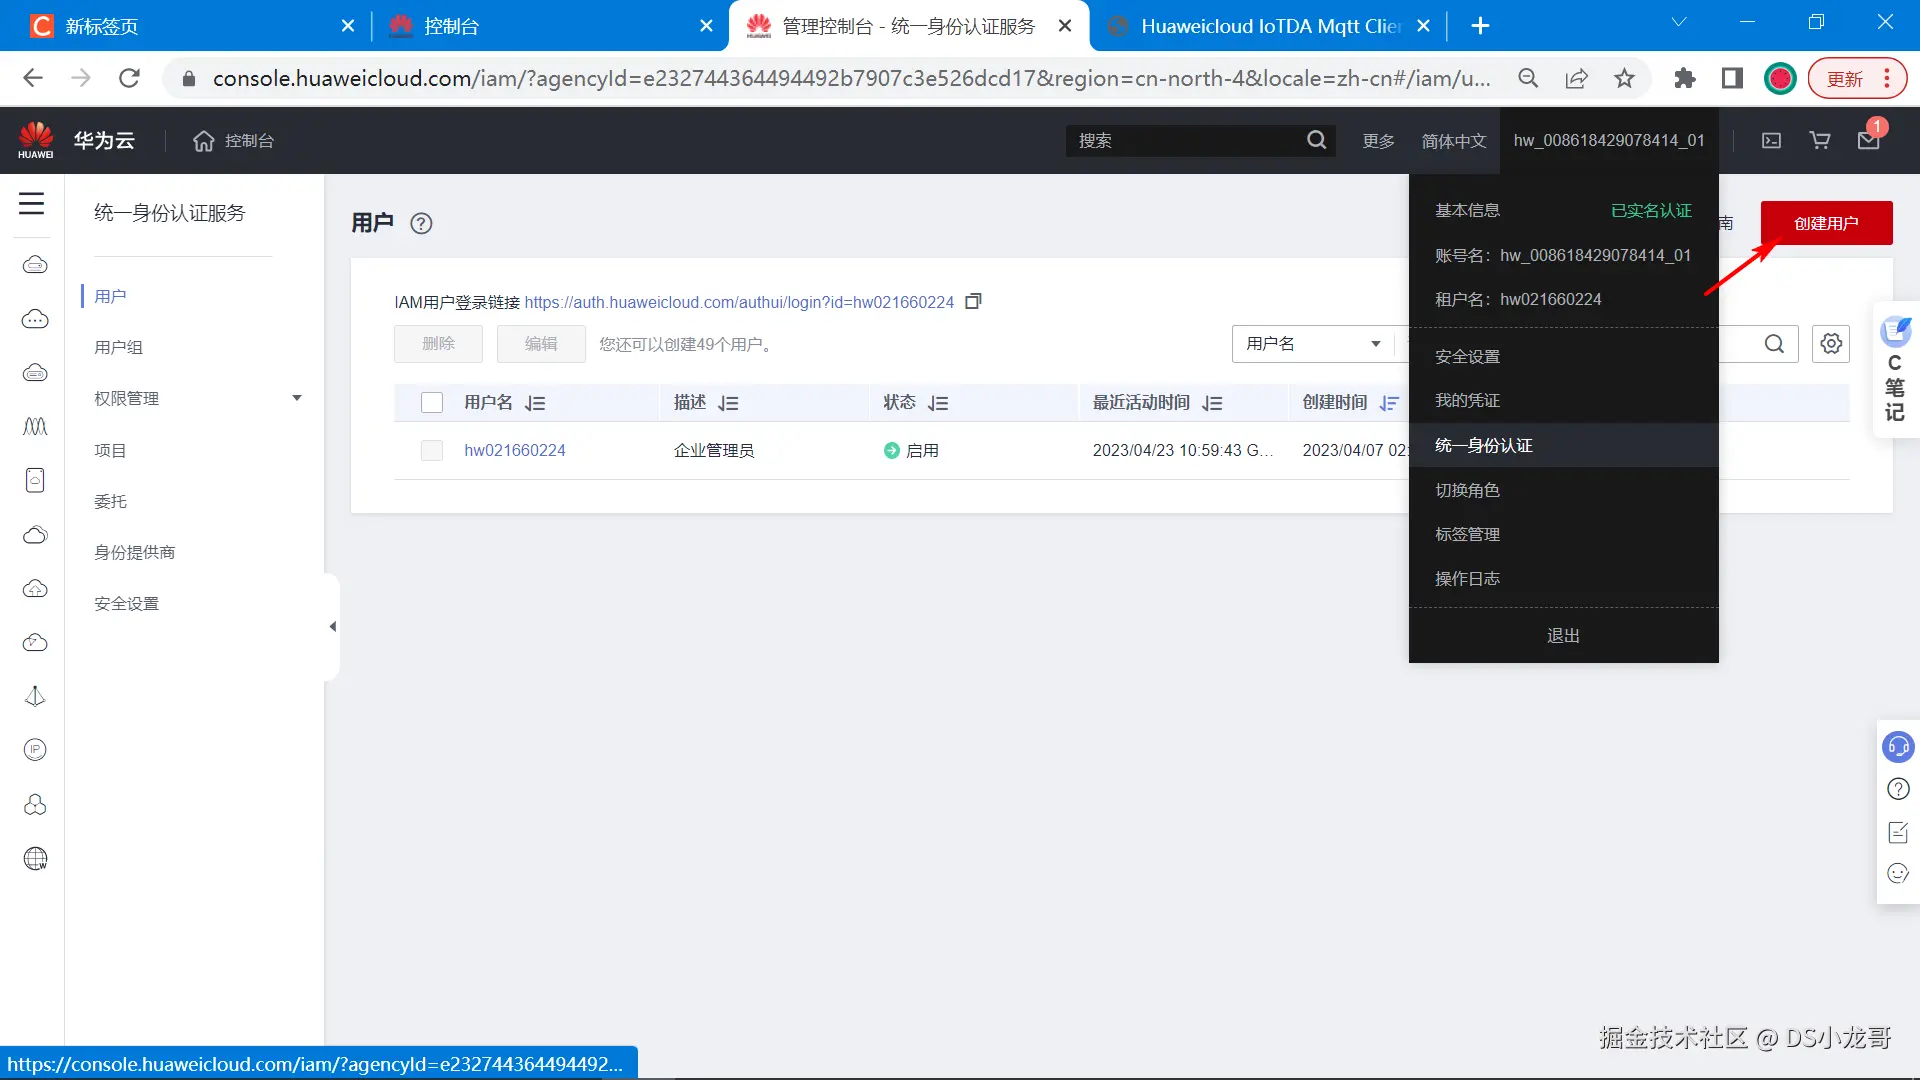Click the help question mark beside 用户

coord(421,223)
